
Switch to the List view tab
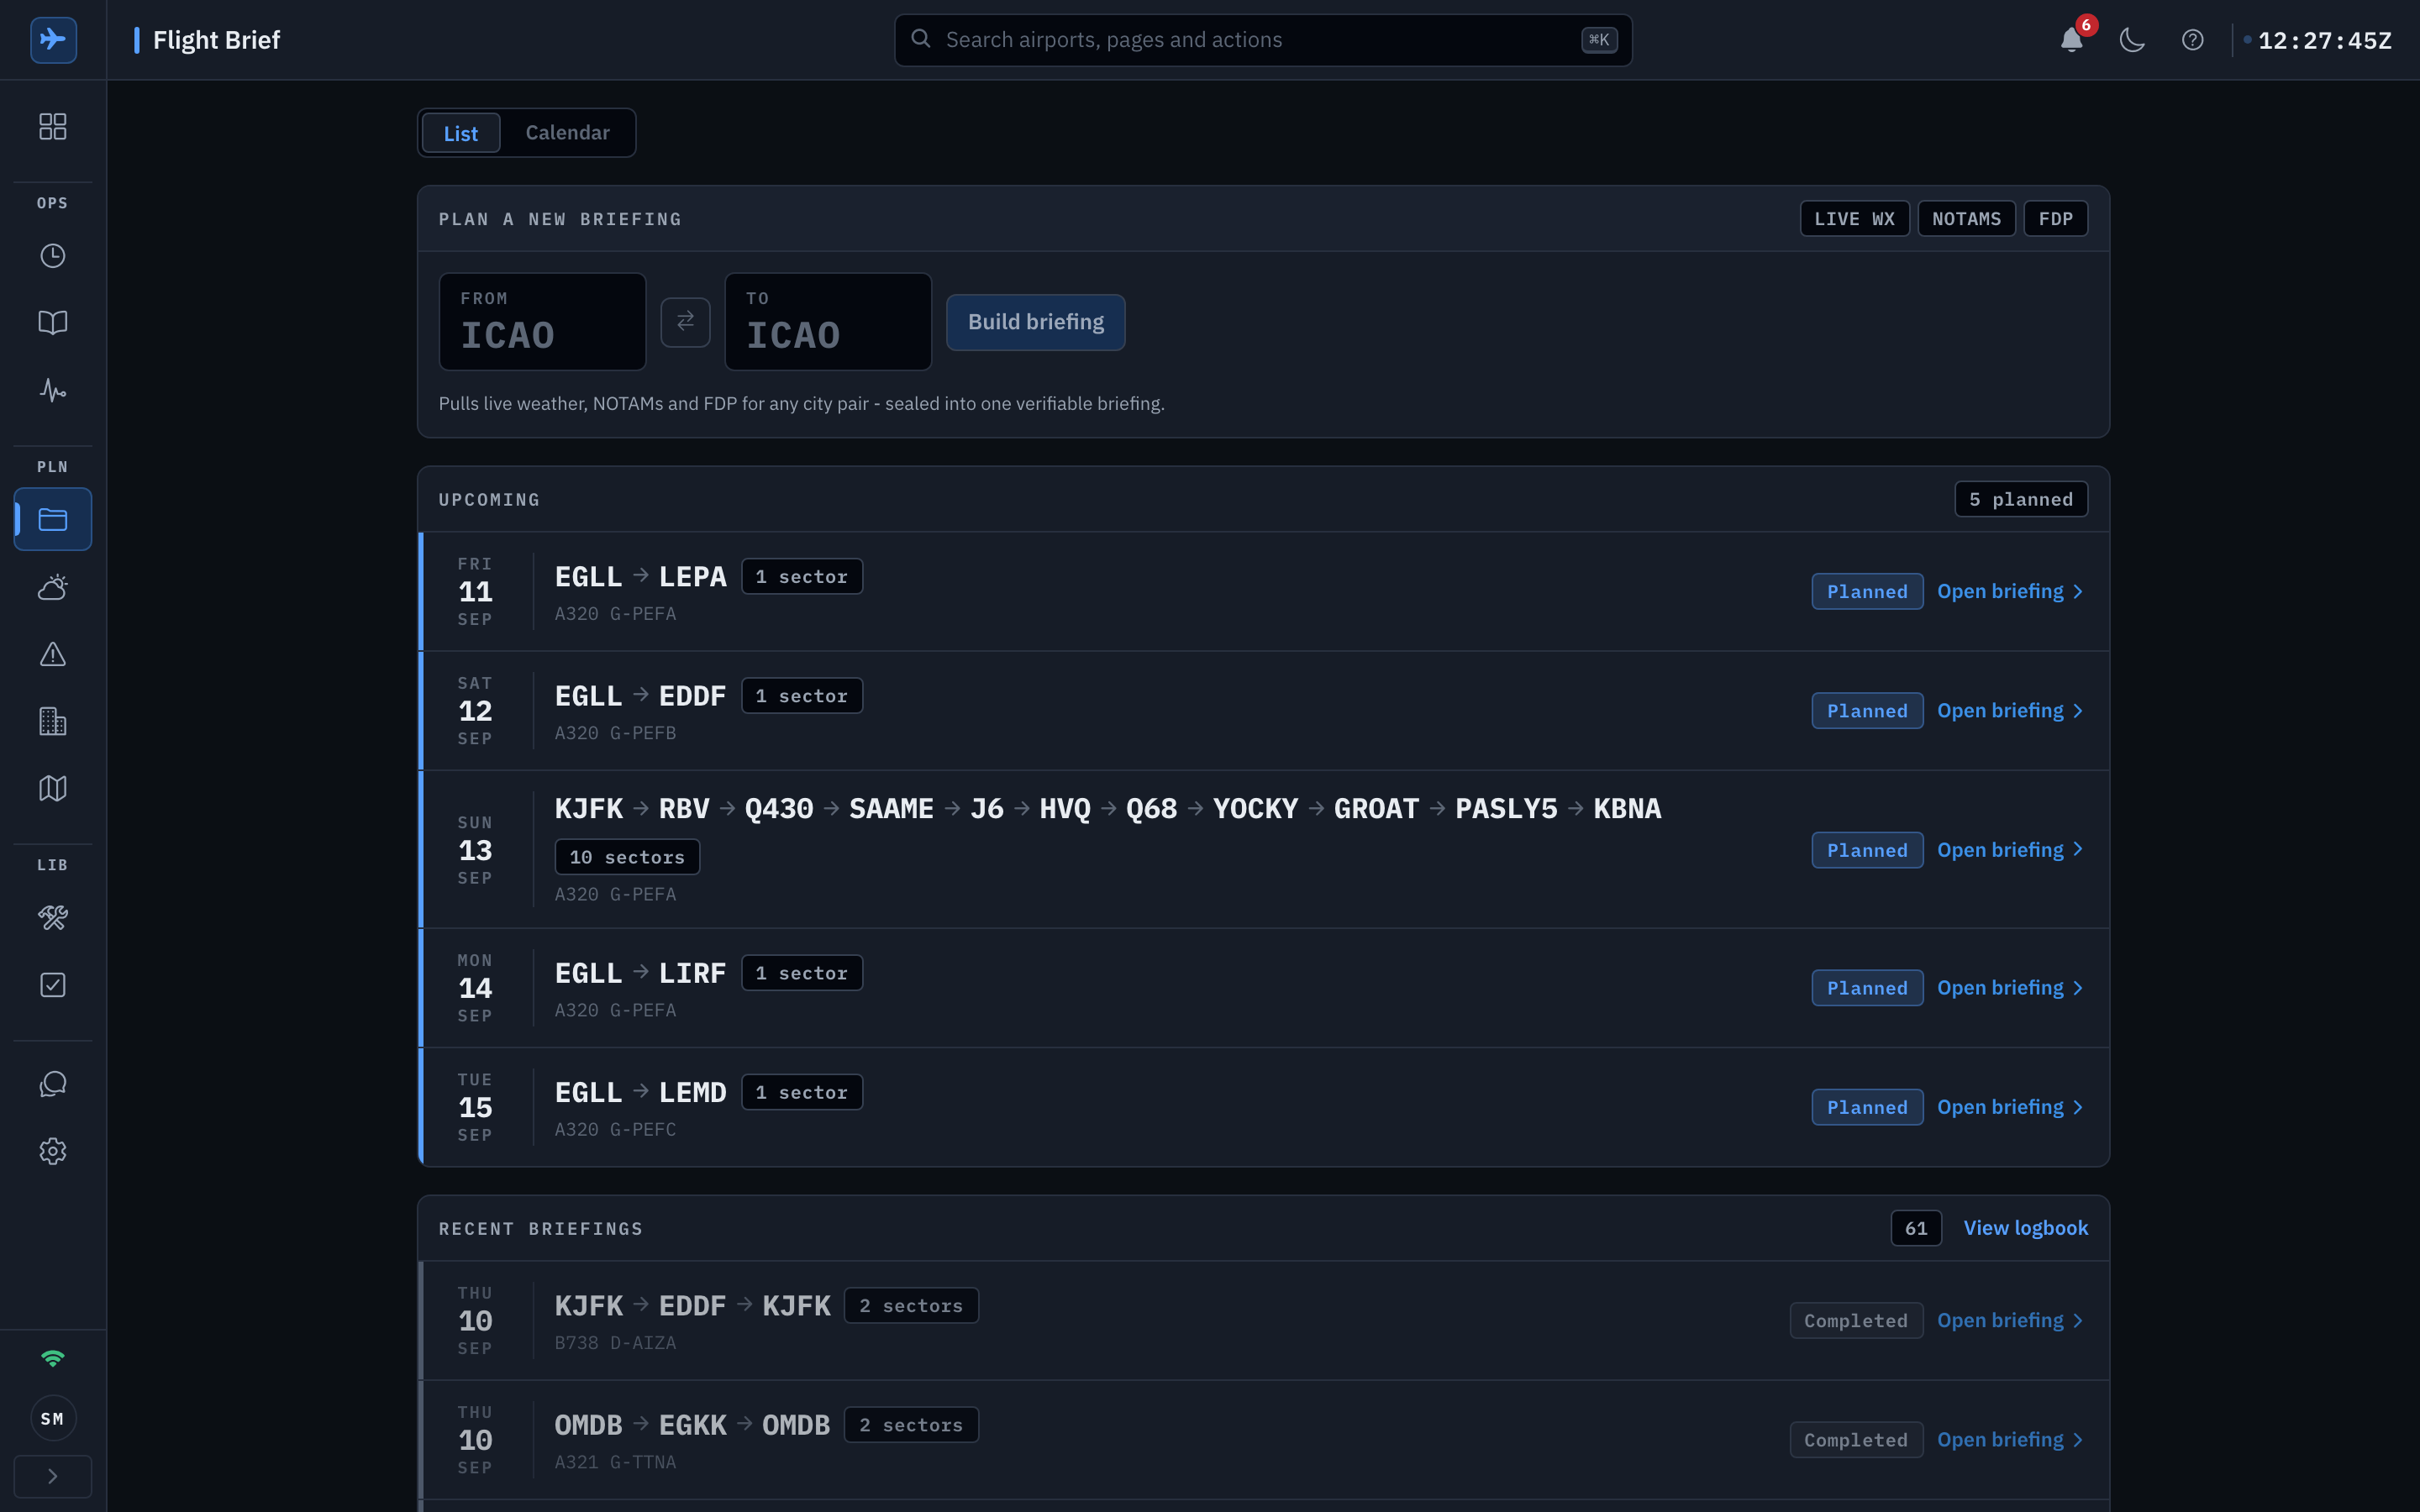coord(461,133)
